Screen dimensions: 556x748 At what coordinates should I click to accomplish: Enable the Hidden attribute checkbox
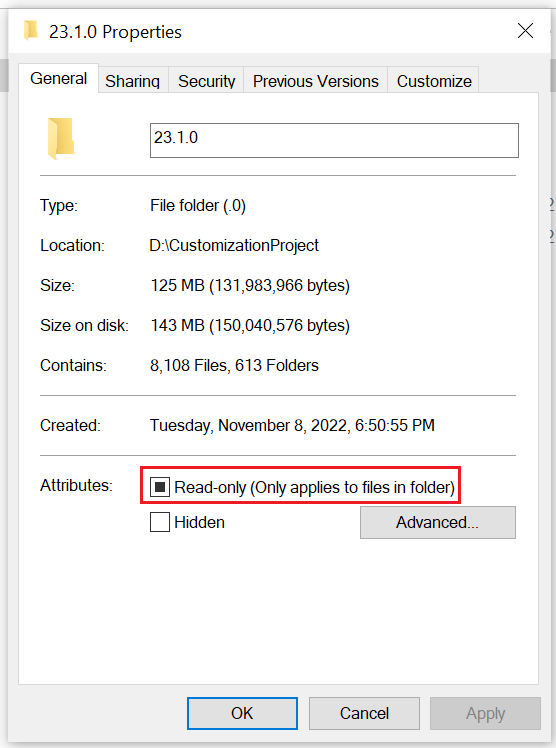tap(160, 522)
